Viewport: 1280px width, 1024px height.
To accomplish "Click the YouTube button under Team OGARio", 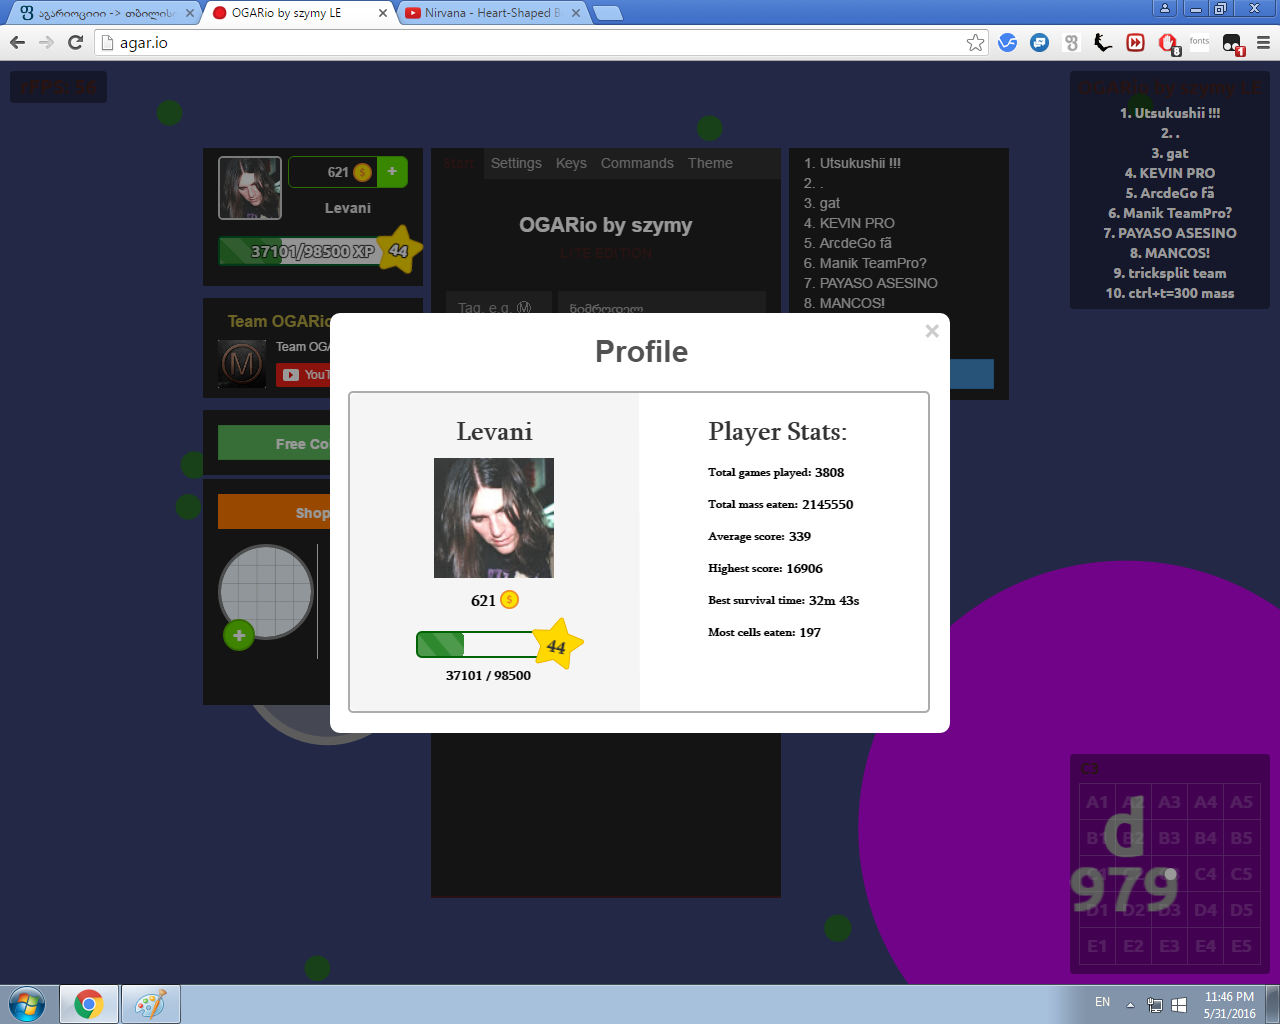I will coord(303,375).
